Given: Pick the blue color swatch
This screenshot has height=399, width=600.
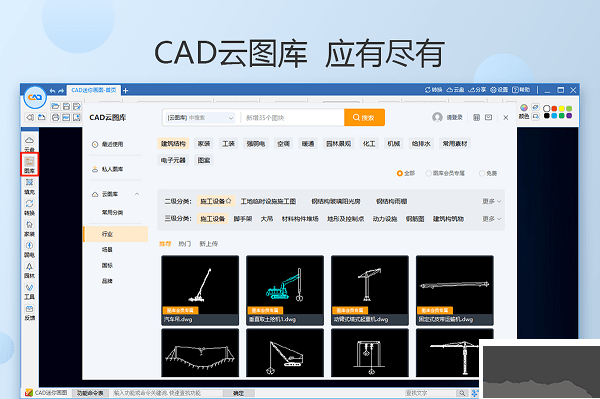Looking at the screenshot, I should tap(554, 116).
